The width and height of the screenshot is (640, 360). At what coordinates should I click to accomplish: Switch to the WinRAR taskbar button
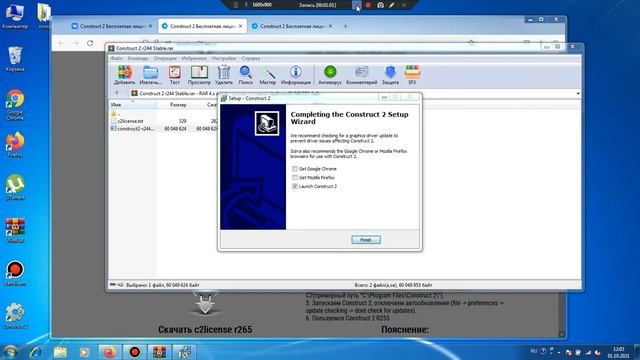tap(160, 352)
